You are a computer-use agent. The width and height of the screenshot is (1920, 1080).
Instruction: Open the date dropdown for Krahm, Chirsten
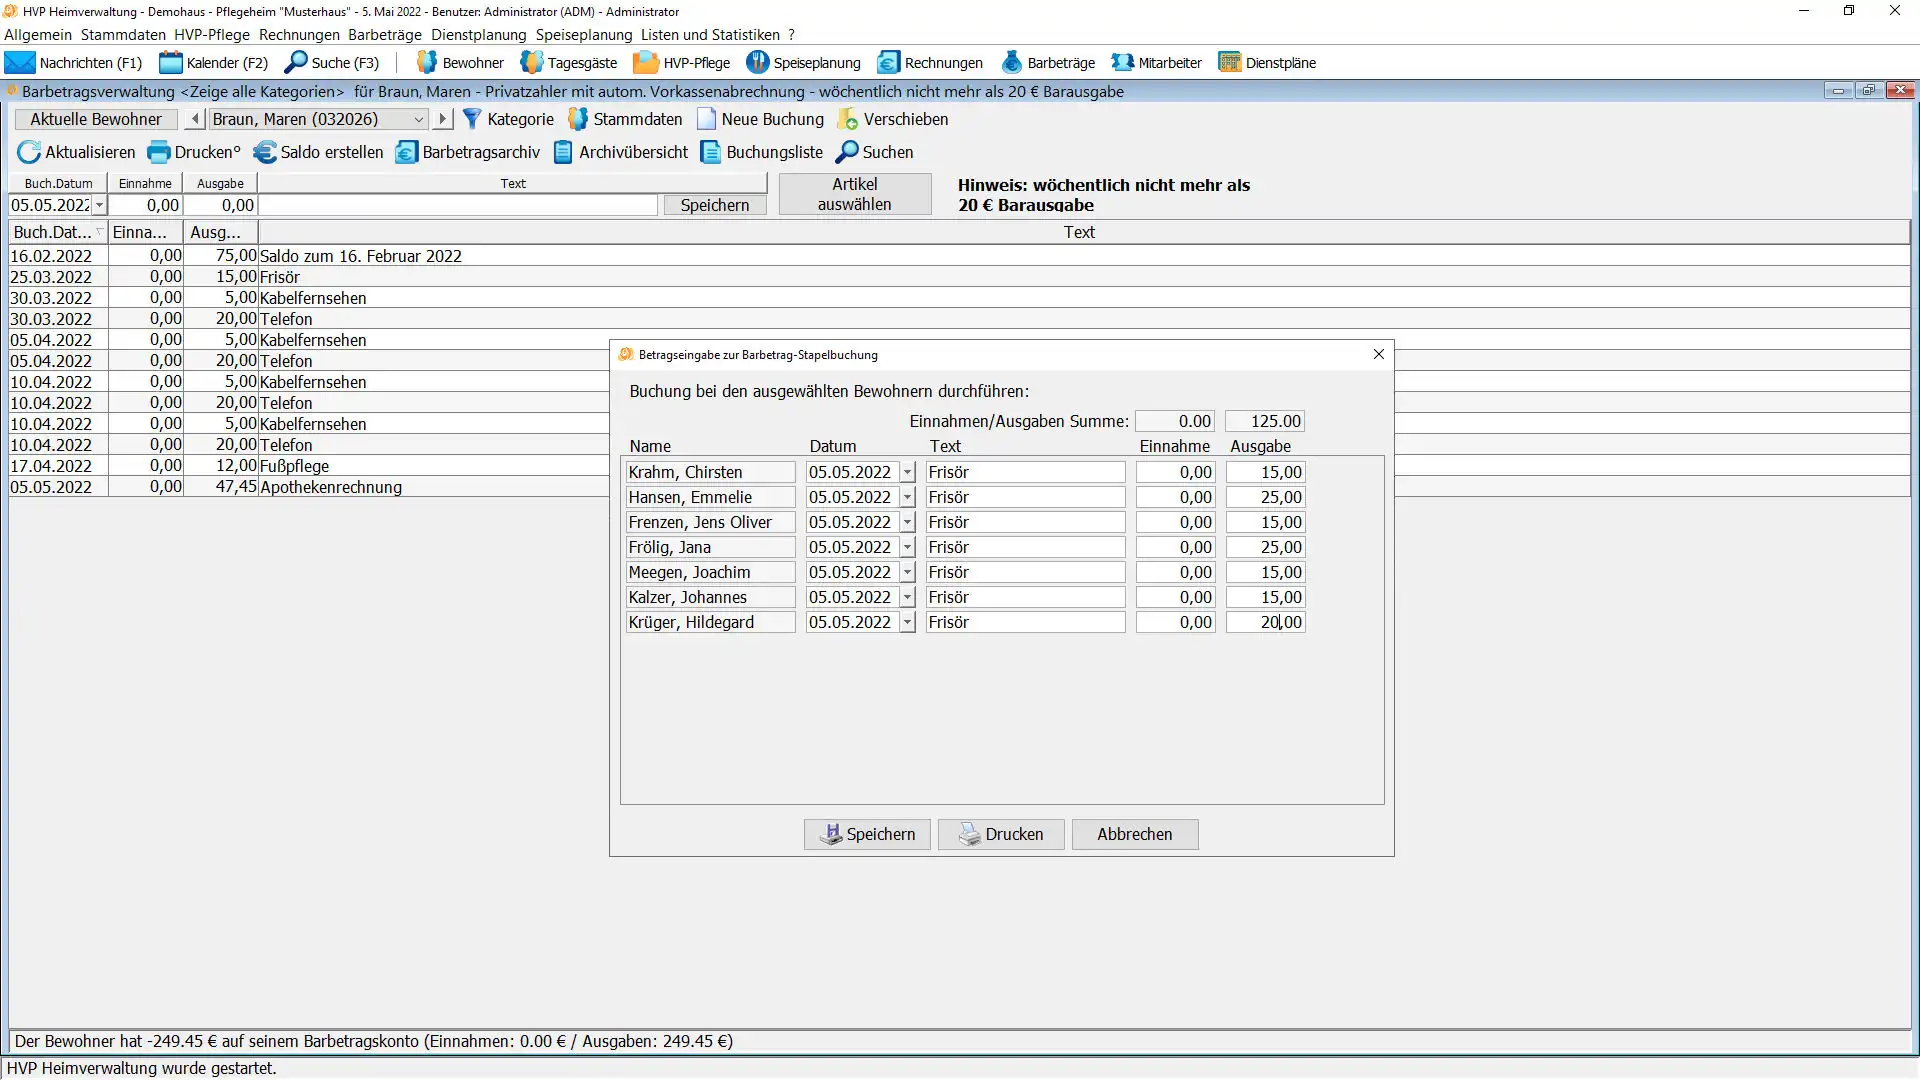pyautogui.click(x=907, y=472)
